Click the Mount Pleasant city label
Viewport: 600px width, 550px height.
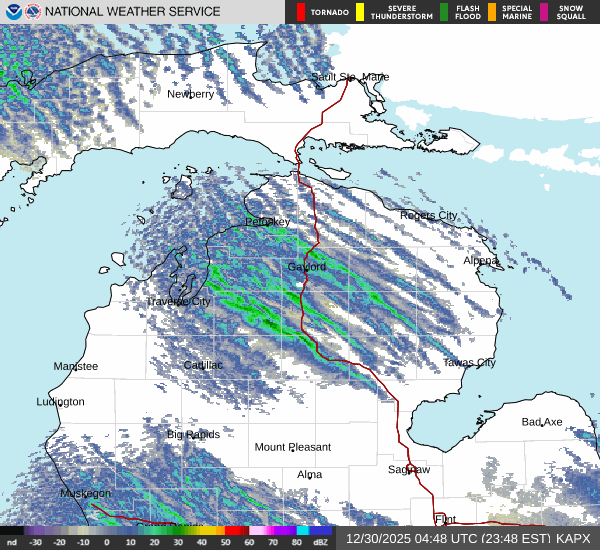[x=292, y=447]
